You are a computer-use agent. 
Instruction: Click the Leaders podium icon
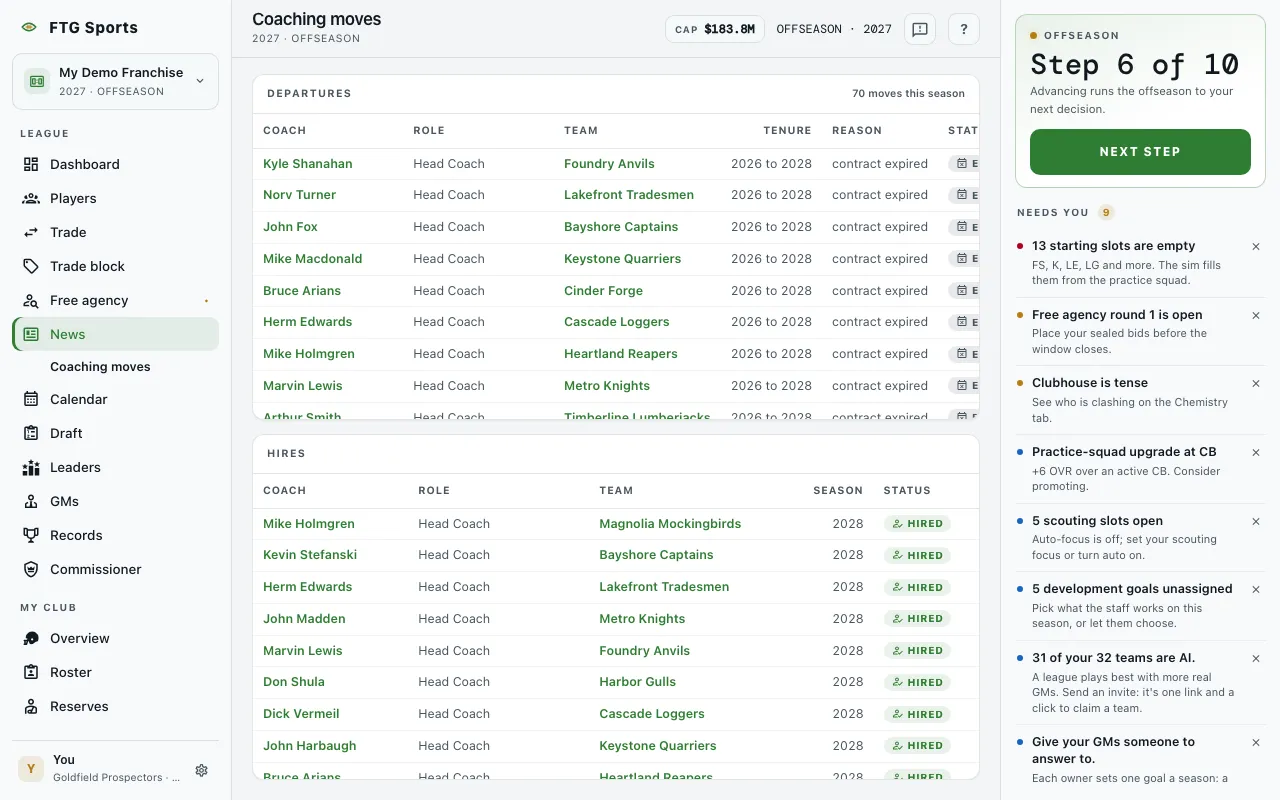(31, 467)
